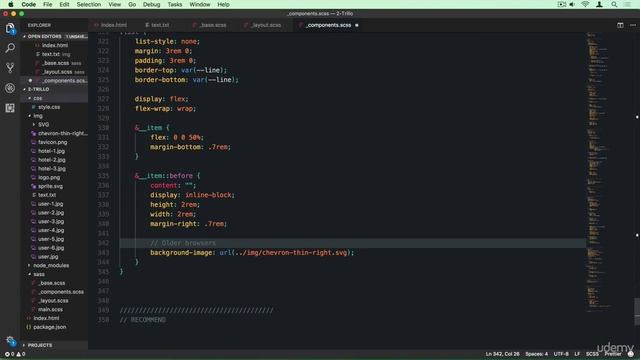The width and height of the screenshot is (640, 360).
Task: Click UTF-8 encoding in status bar
Action: coord(561,354)
